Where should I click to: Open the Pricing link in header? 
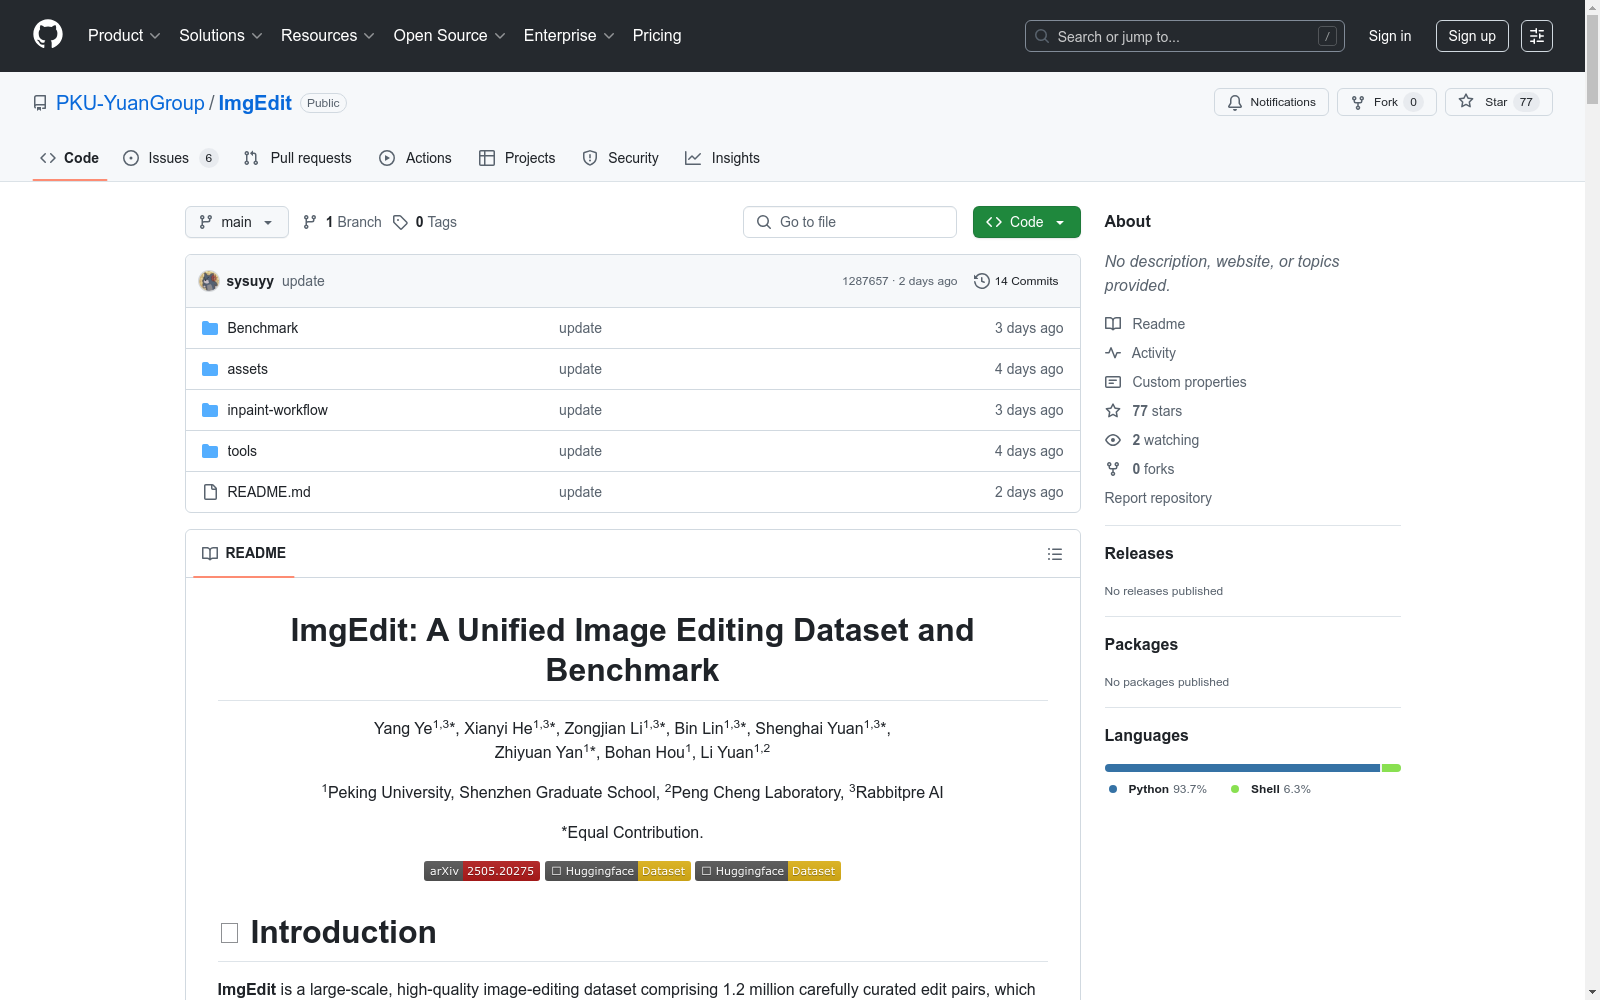657,36
